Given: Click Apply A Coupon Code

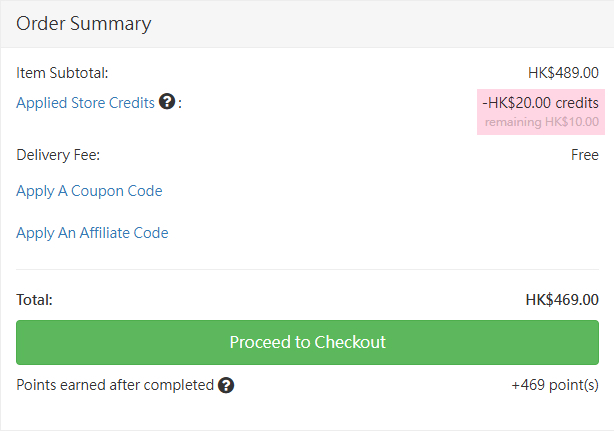Looking at the screenshot, I should [89, 191].
